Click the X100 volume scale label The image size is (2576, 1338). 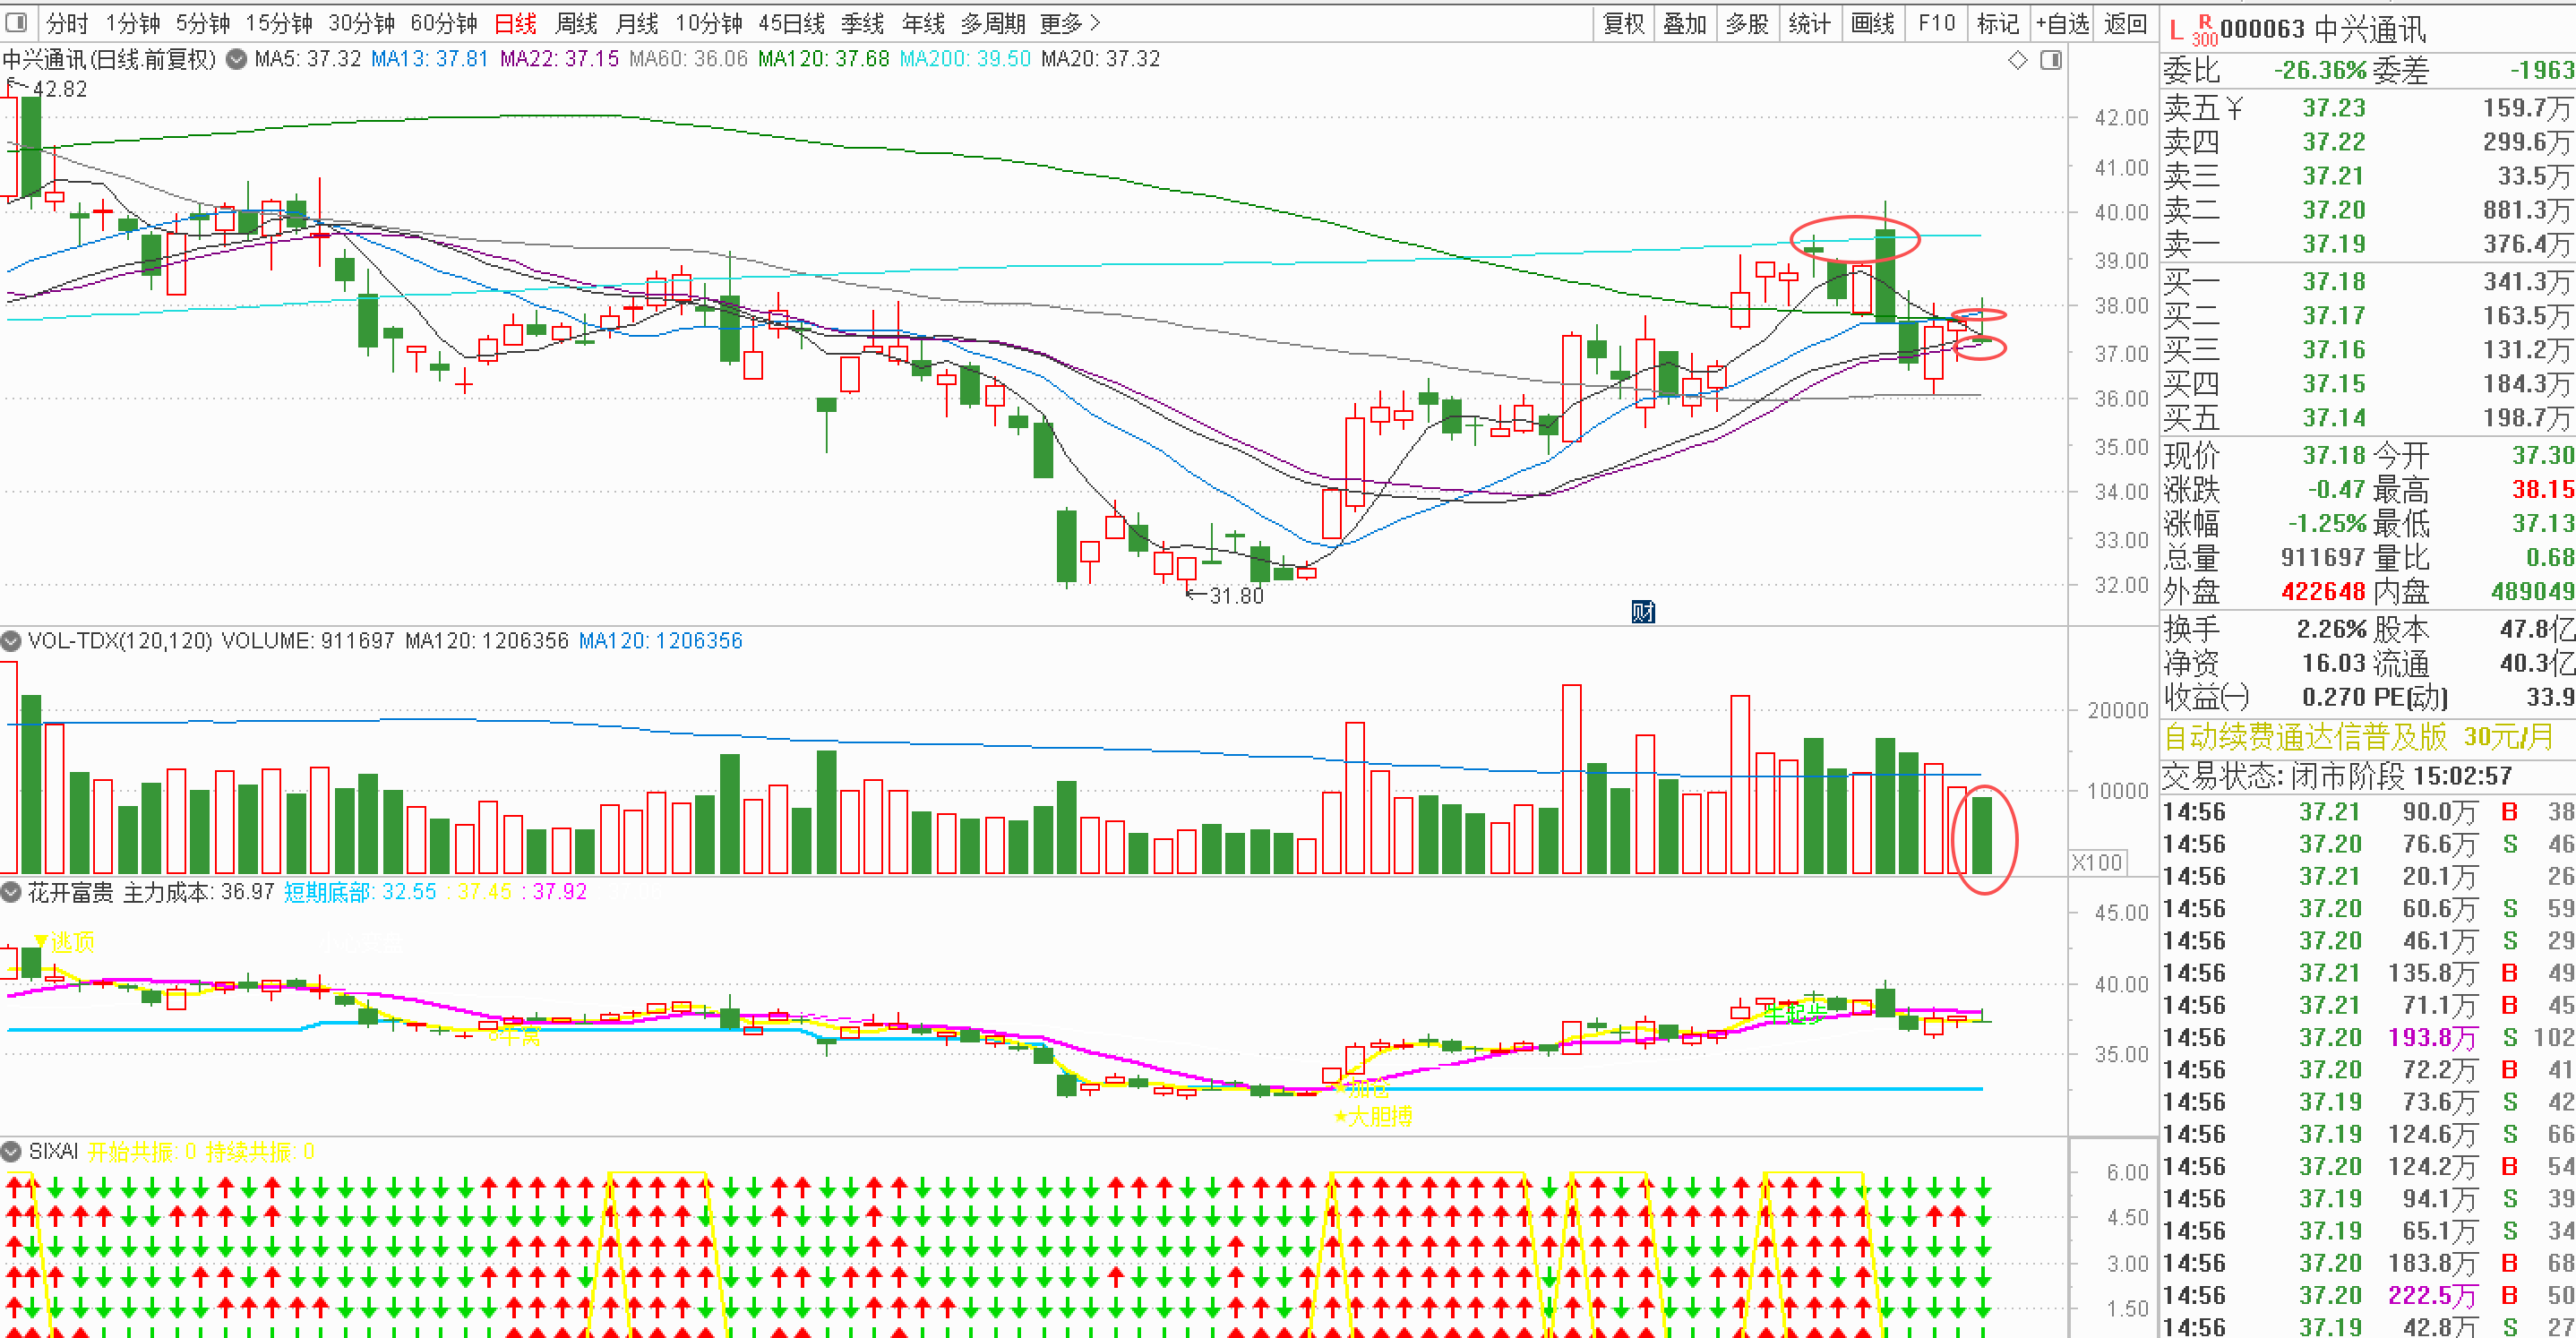(2097, 862)
